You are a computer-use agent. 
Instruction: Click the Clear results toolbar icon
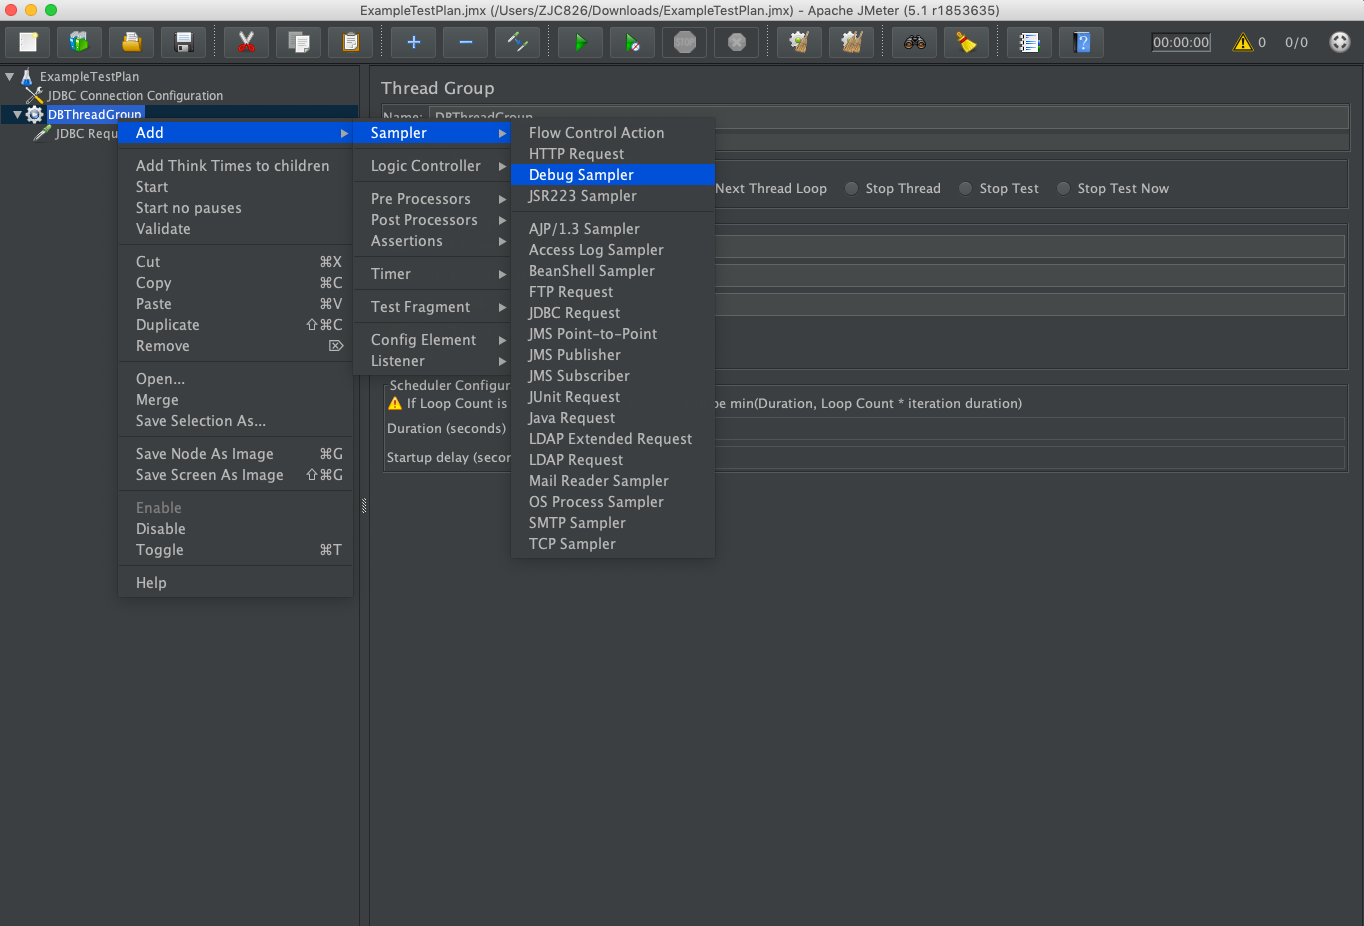tap(799, 42)
